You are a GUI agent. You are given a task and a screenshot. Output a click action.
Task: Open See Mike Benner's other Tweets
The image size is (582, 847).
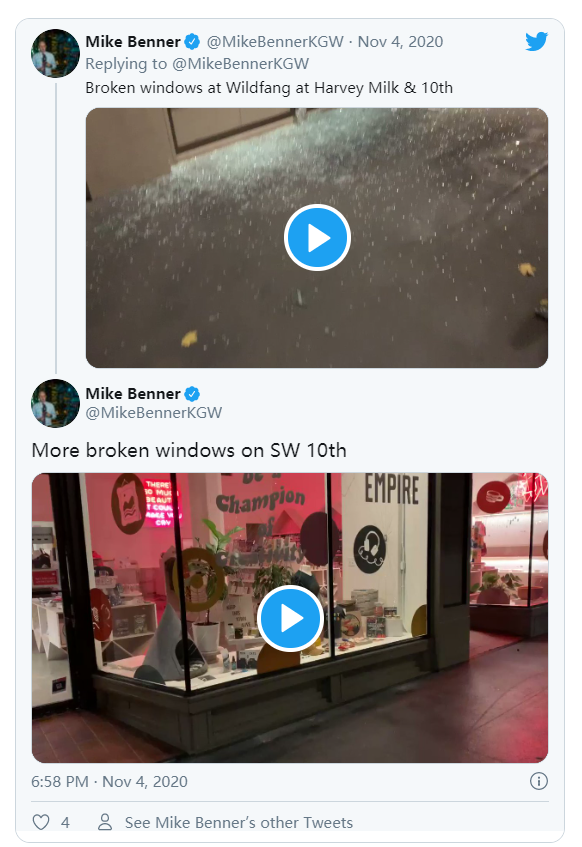pos(238,823)
